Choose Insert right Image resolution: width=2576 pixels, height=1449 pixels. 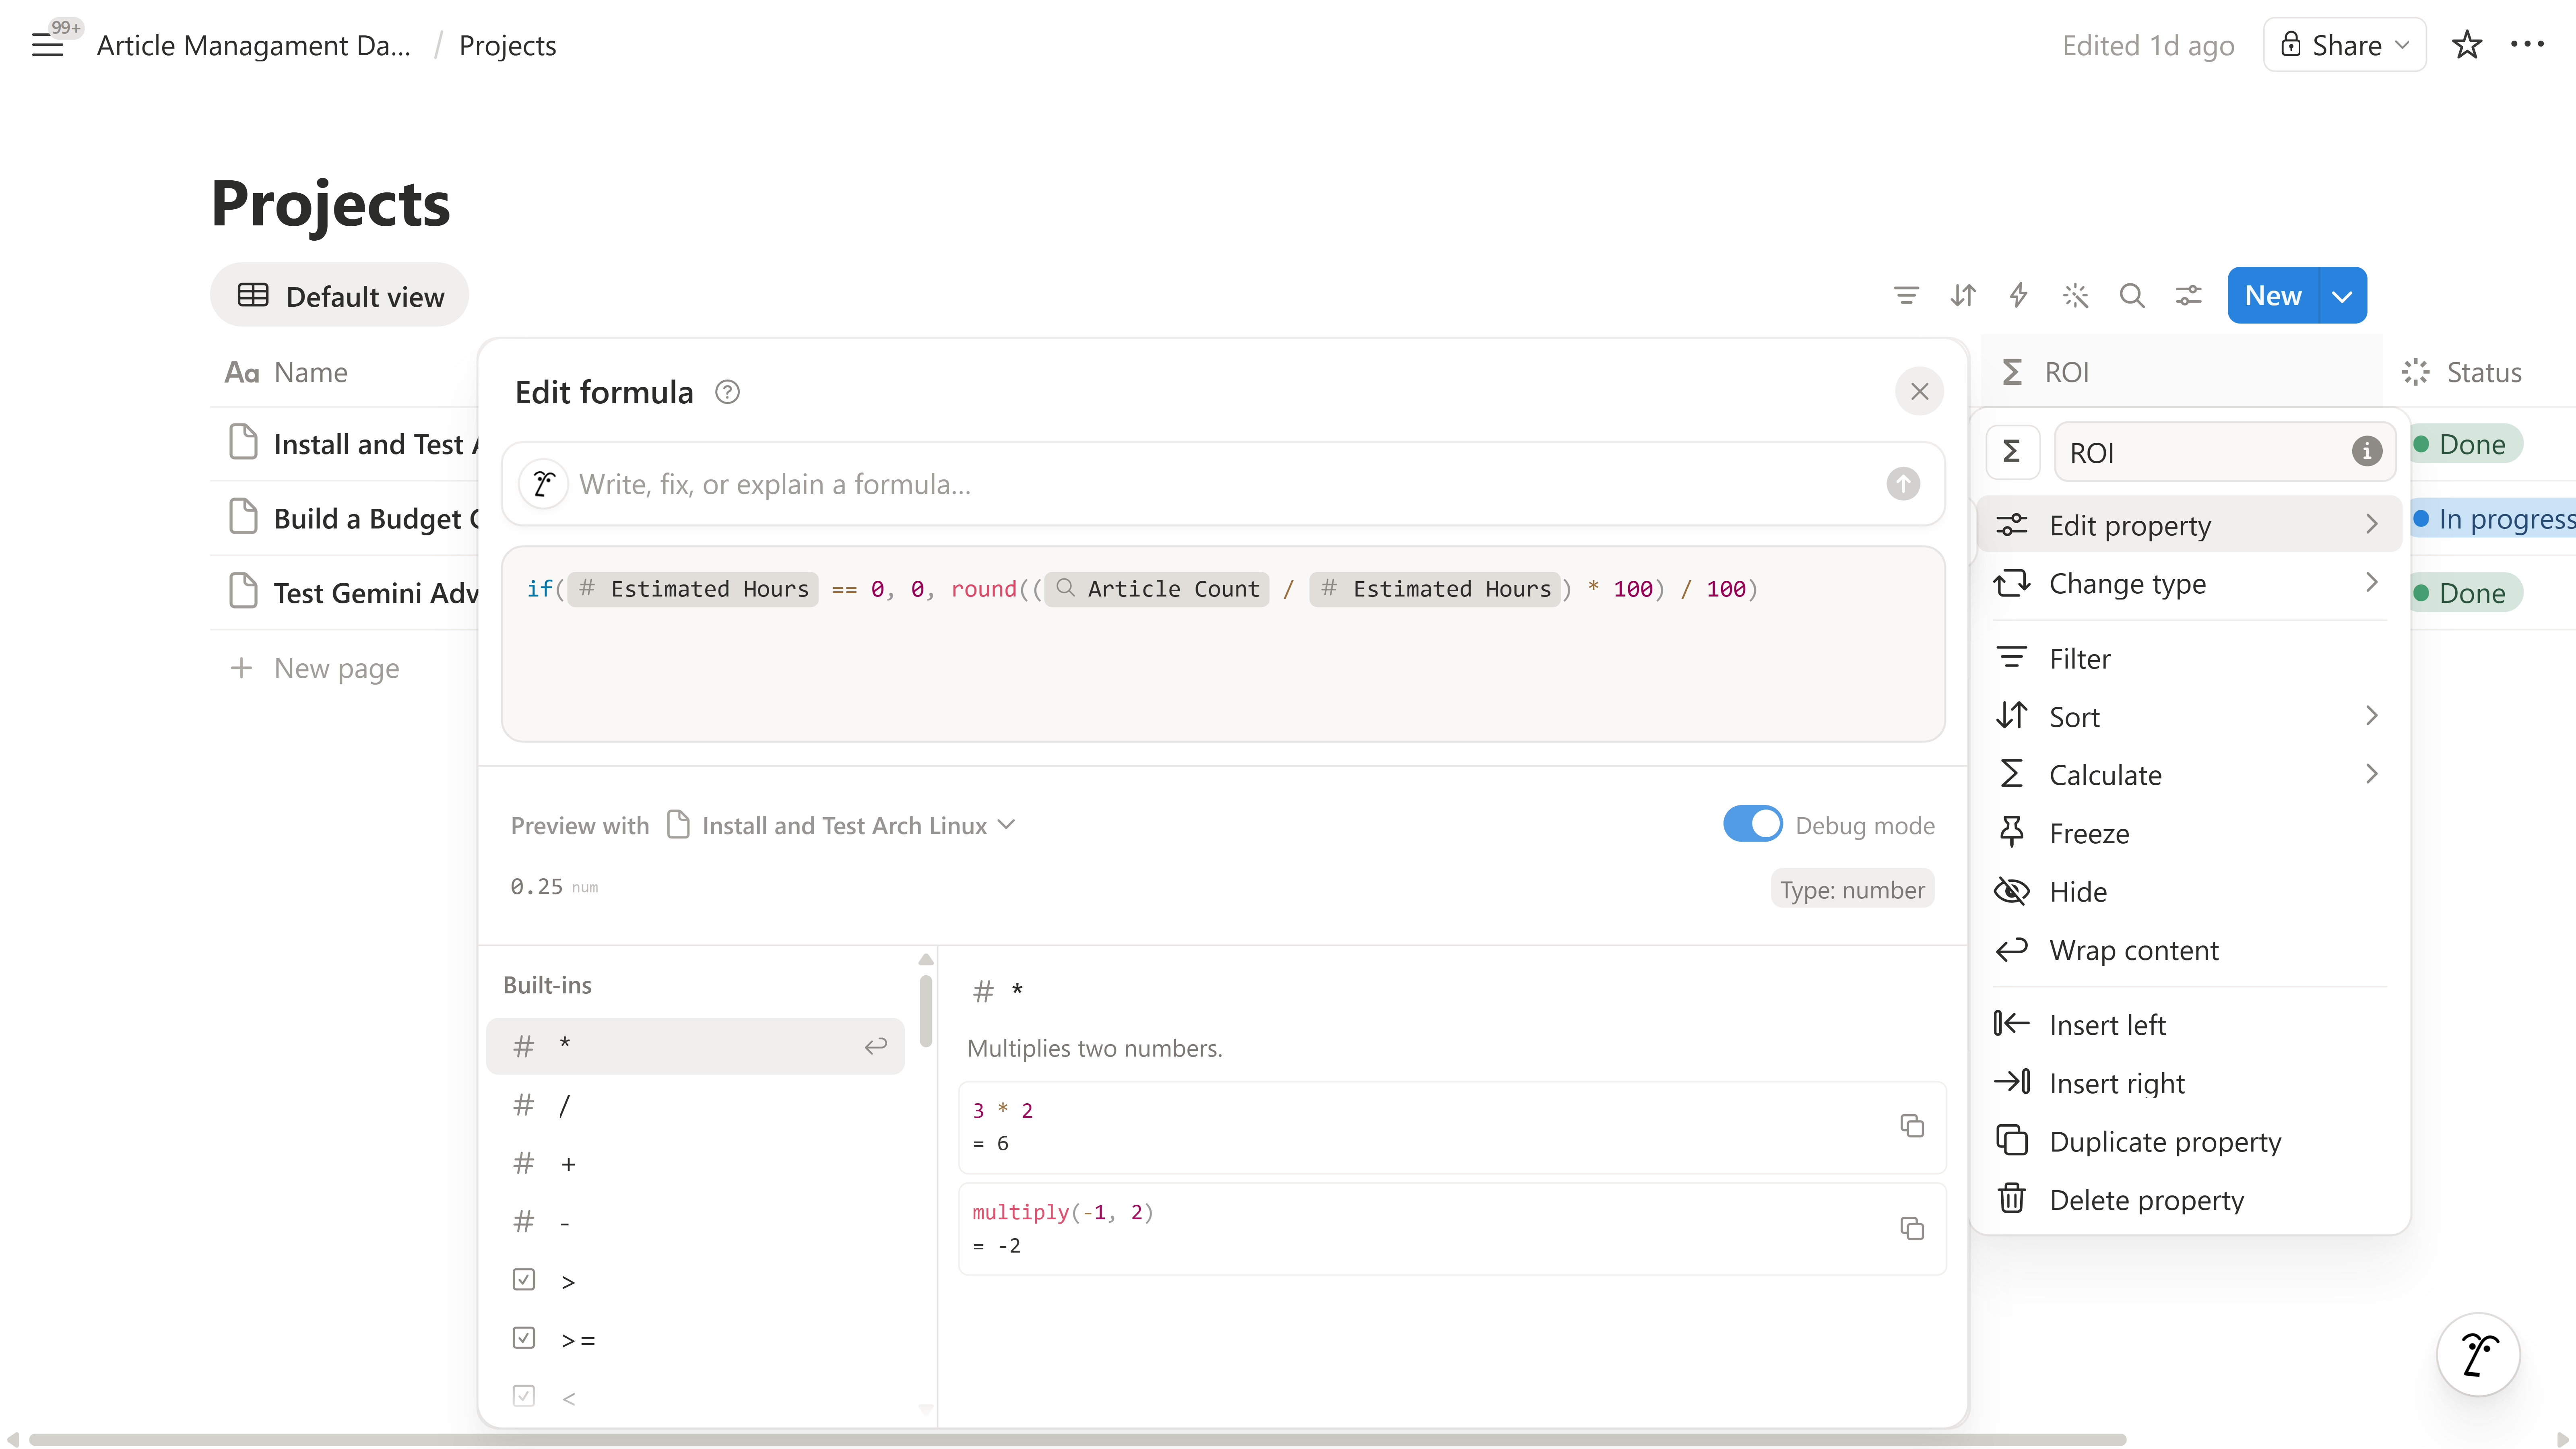2190,1083
